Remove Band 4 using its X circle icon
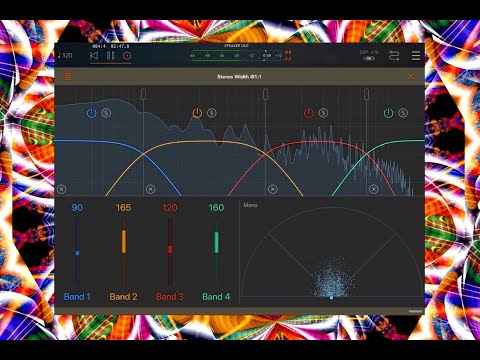Viewport: 480px width, 360px height. [x=374, y=189]
